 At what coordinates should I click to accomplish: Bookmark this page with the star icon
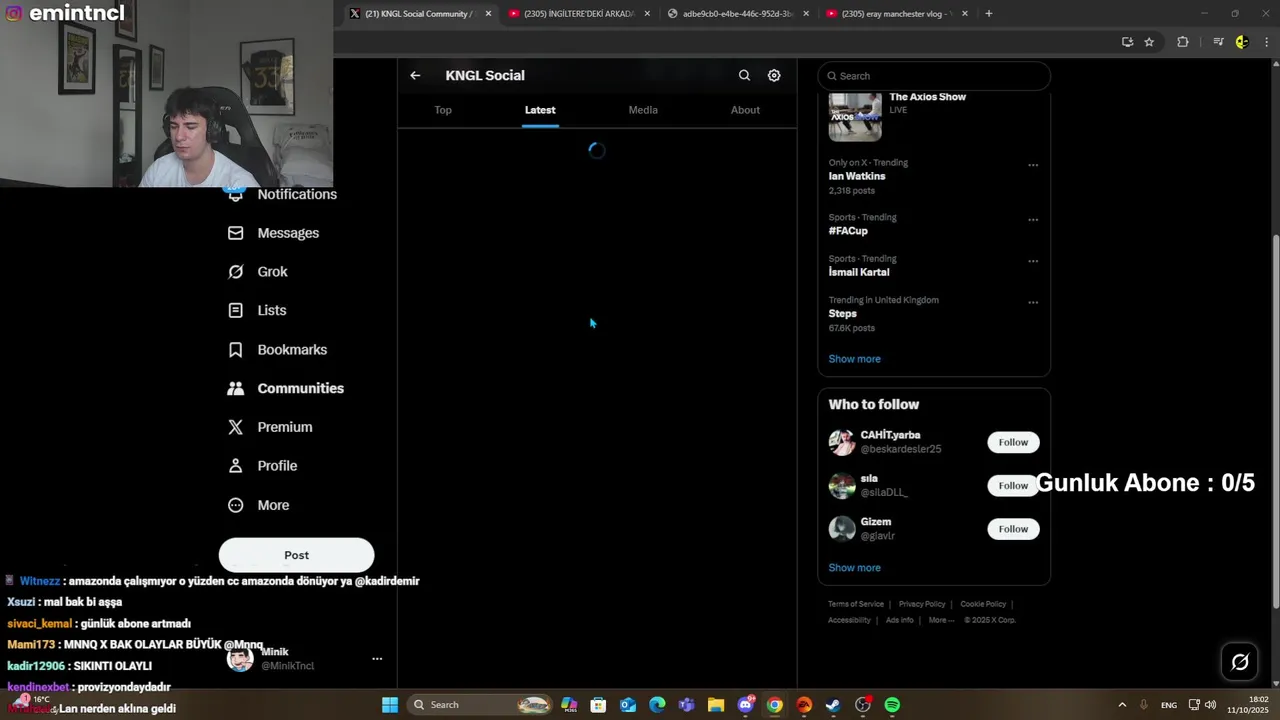pyautogui.click(x=1149, y=42)
